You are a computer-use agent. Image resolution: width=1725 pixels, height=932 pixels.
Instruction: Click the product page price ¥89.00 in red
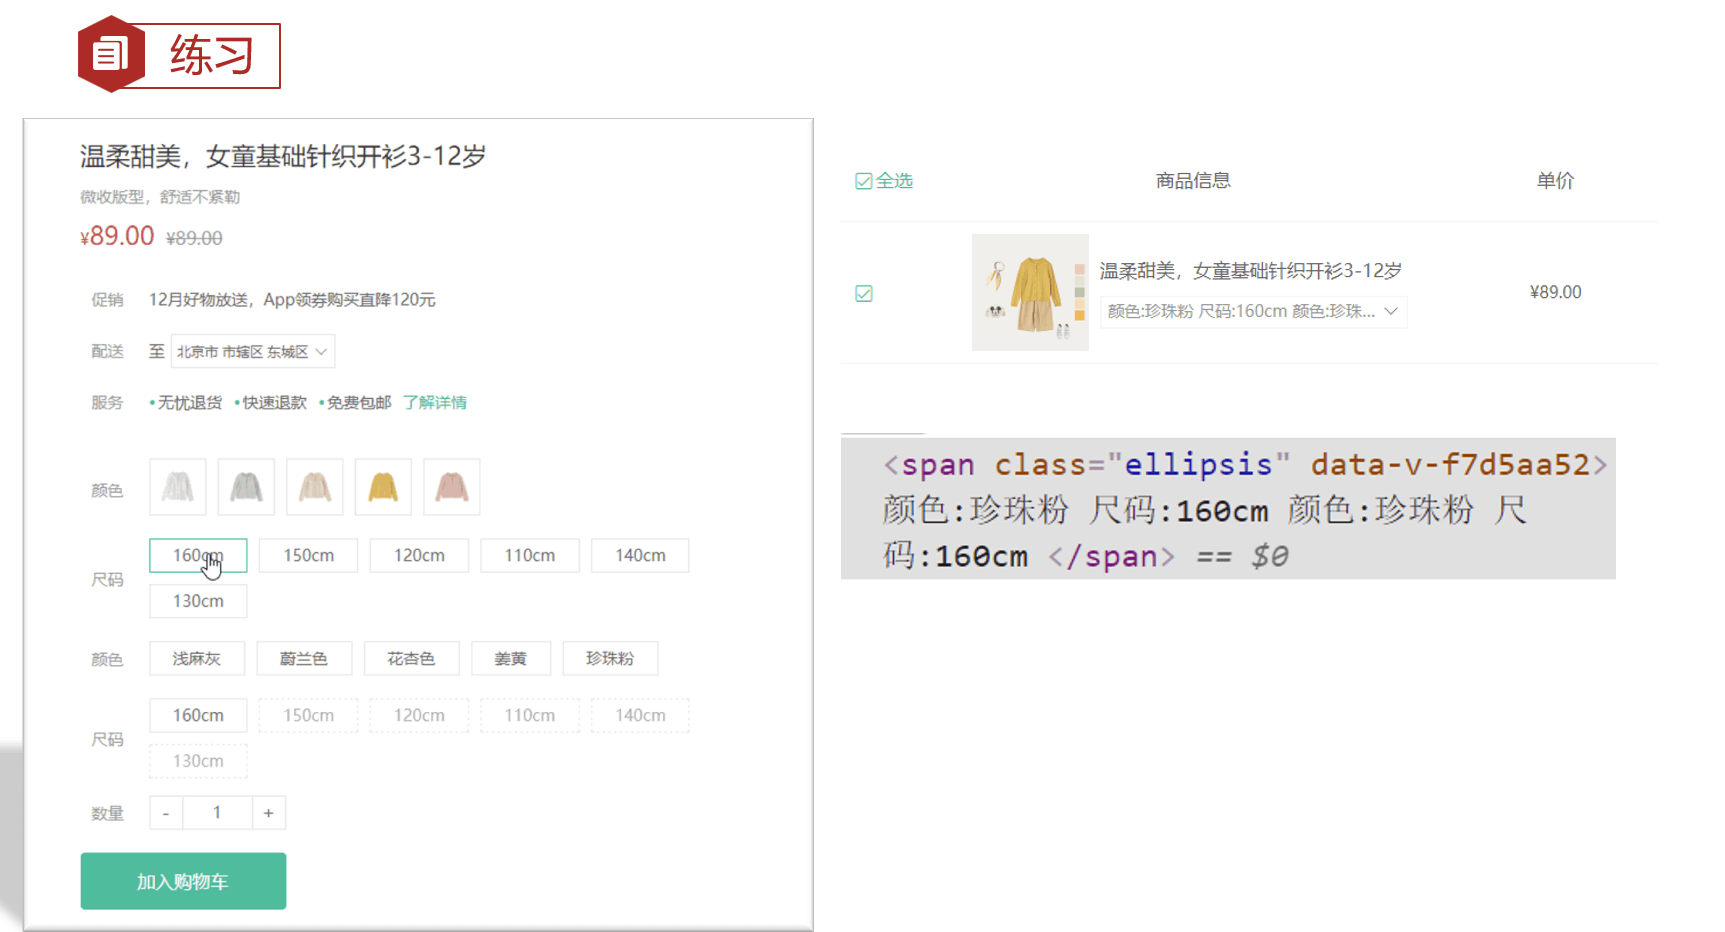pos(117,236)
